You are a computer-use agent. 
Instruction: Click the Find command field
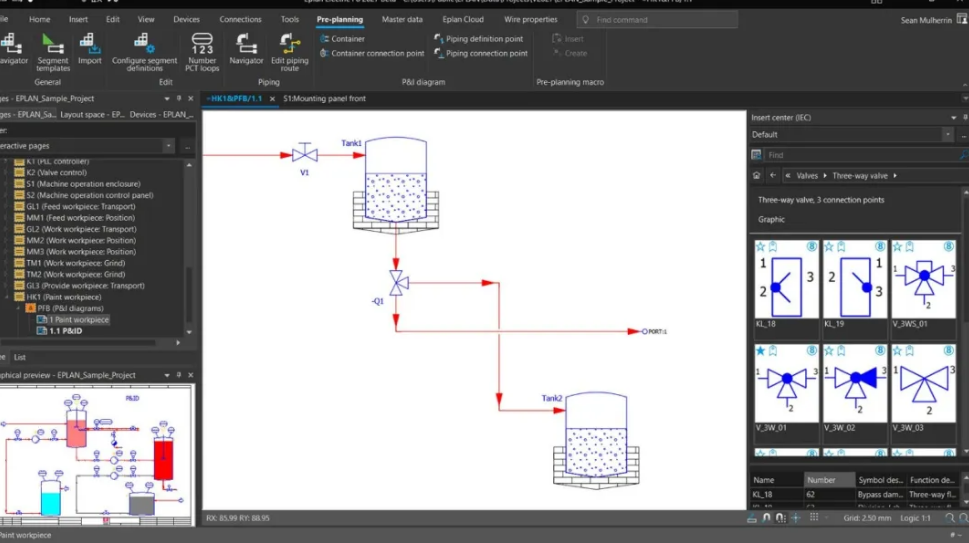point(657,20)
